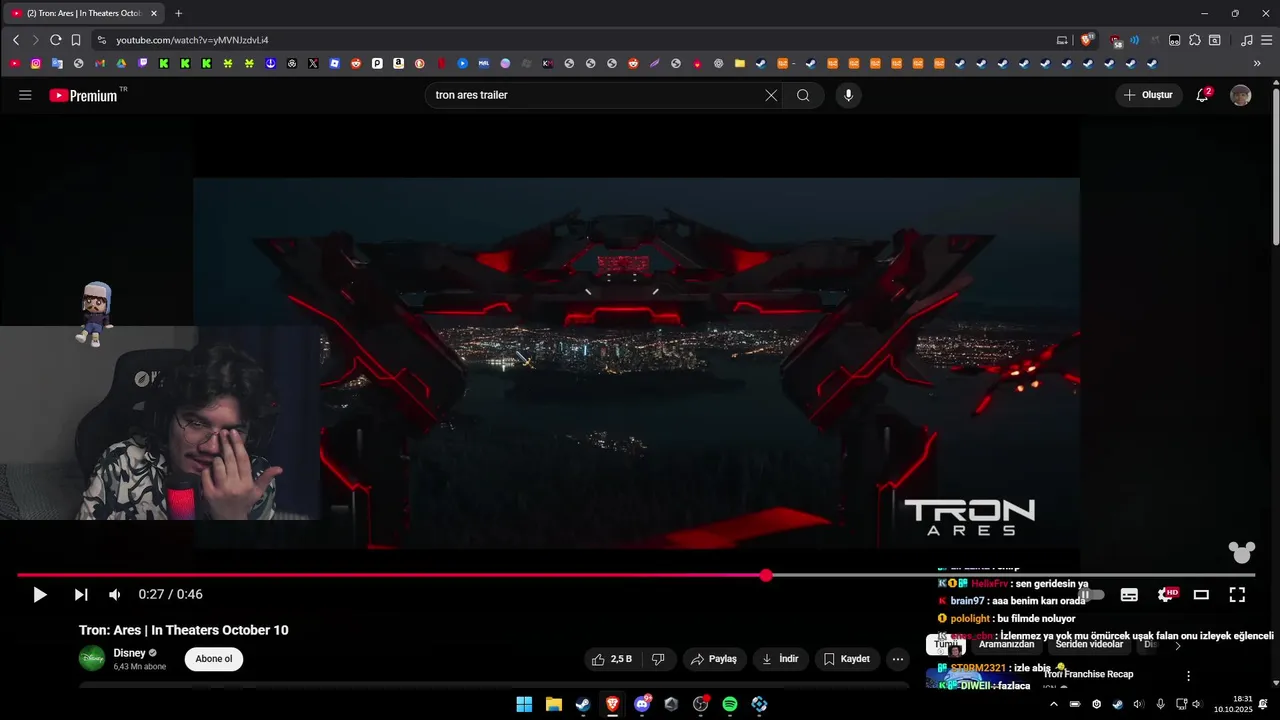Click the İndir download button

[780, 659]
